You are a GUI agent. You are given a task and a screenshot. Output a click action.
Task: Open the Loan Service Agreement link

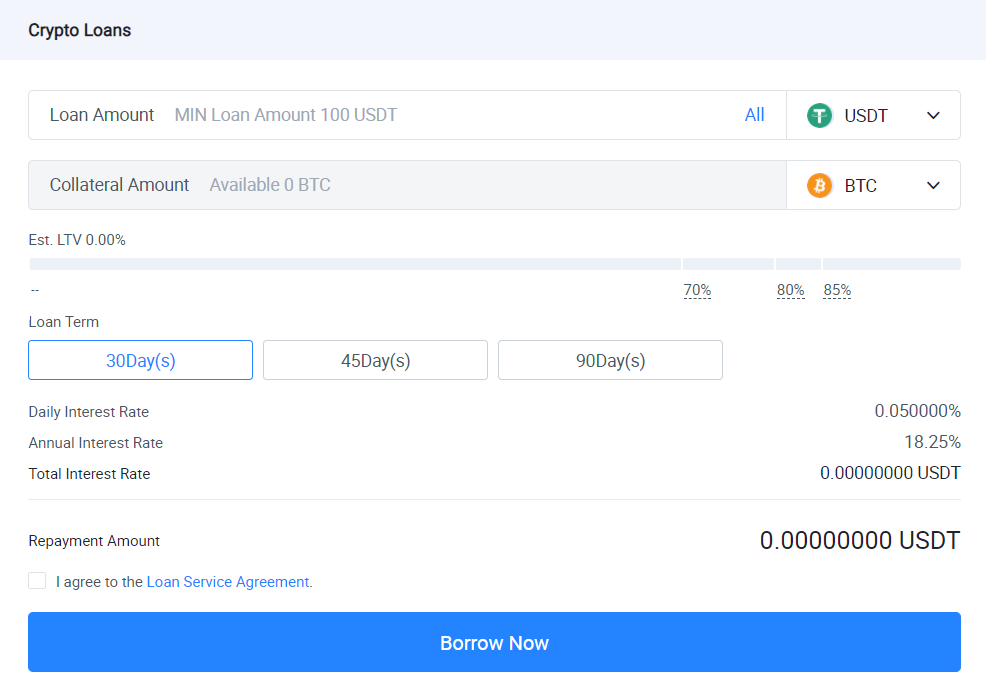pos(228,582)
